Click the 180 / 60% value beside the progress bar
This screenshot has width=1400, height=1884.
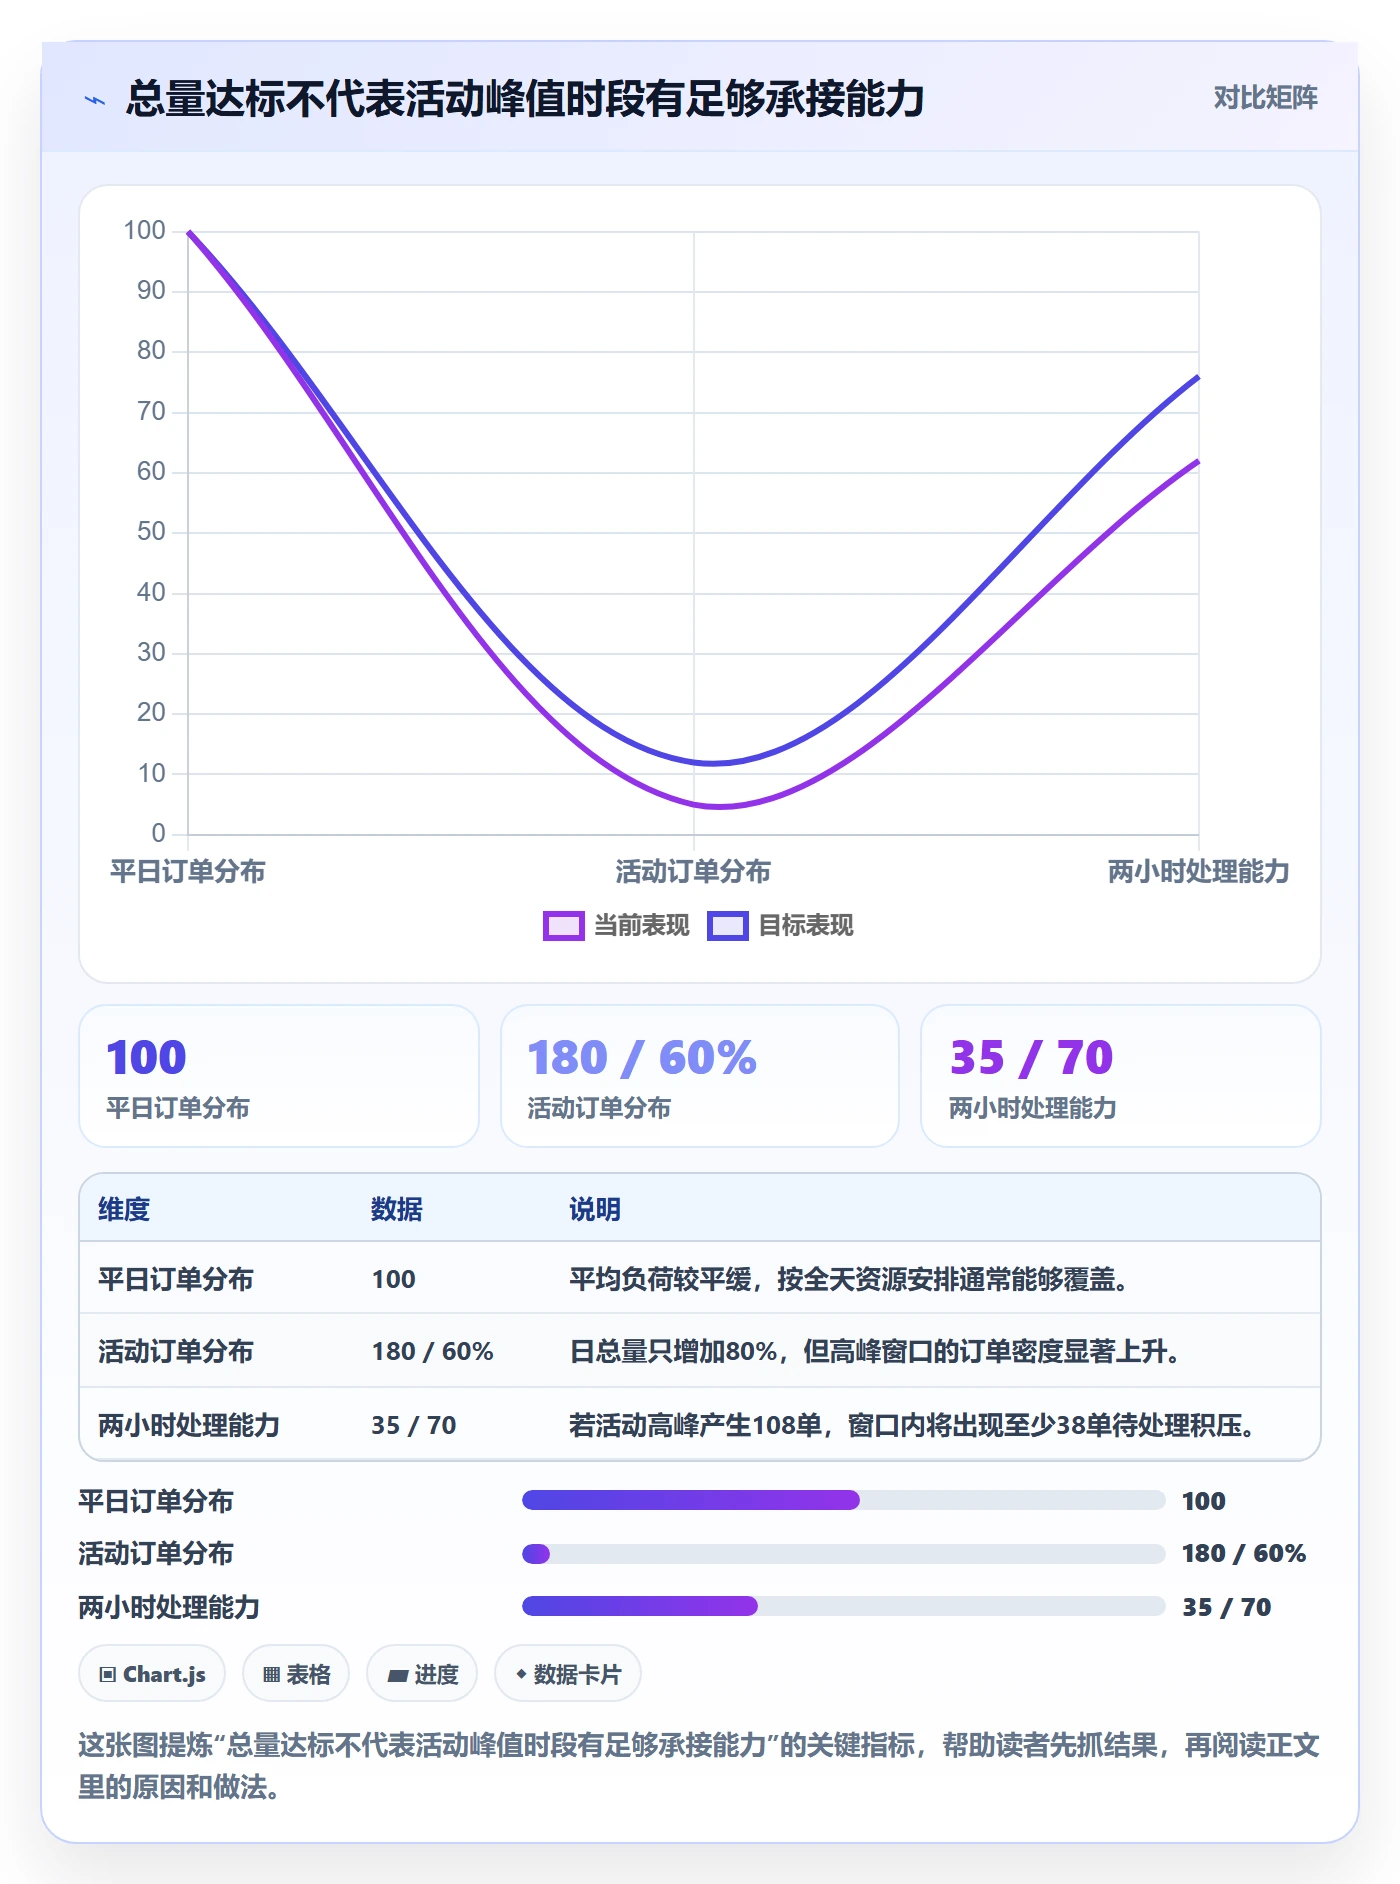click(x=1244, y=1553)
